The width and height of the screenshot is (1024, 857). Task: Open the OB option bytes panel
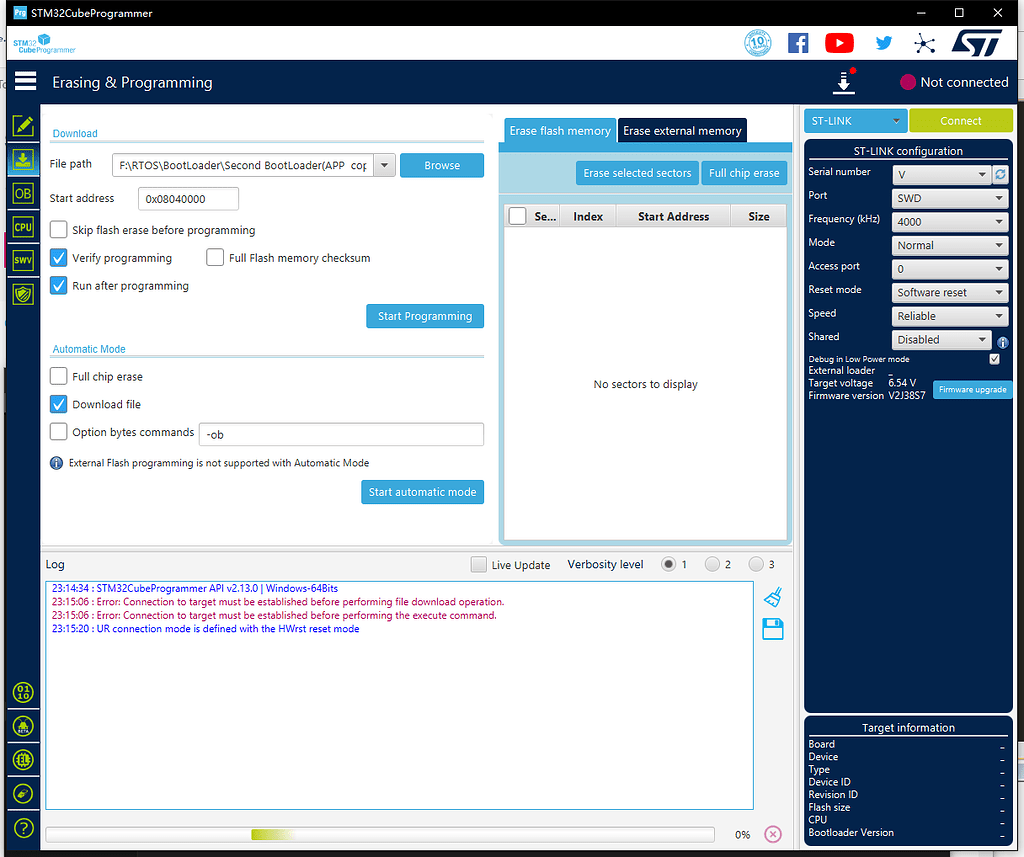[x=23, y=193]
